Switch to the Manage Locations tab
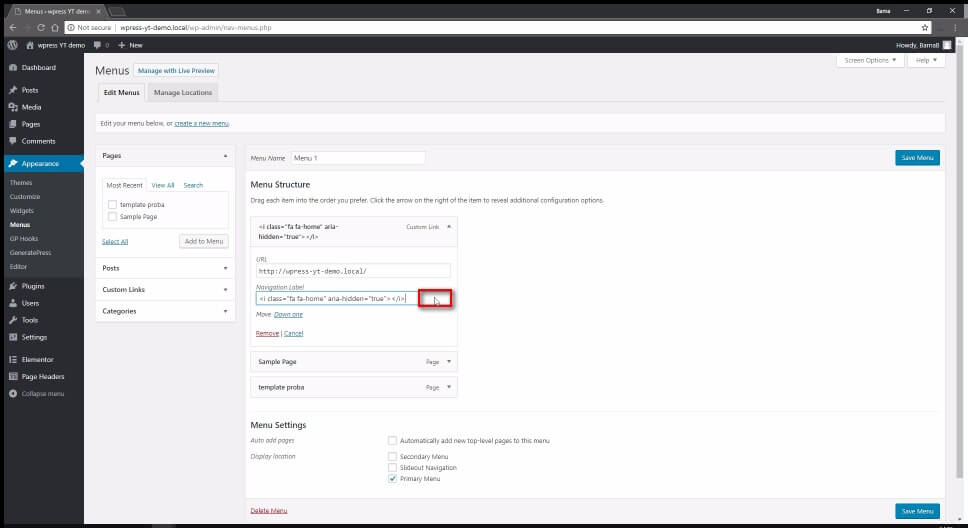The height and width of the screenshot is (528, 968). tap(183, 93)
